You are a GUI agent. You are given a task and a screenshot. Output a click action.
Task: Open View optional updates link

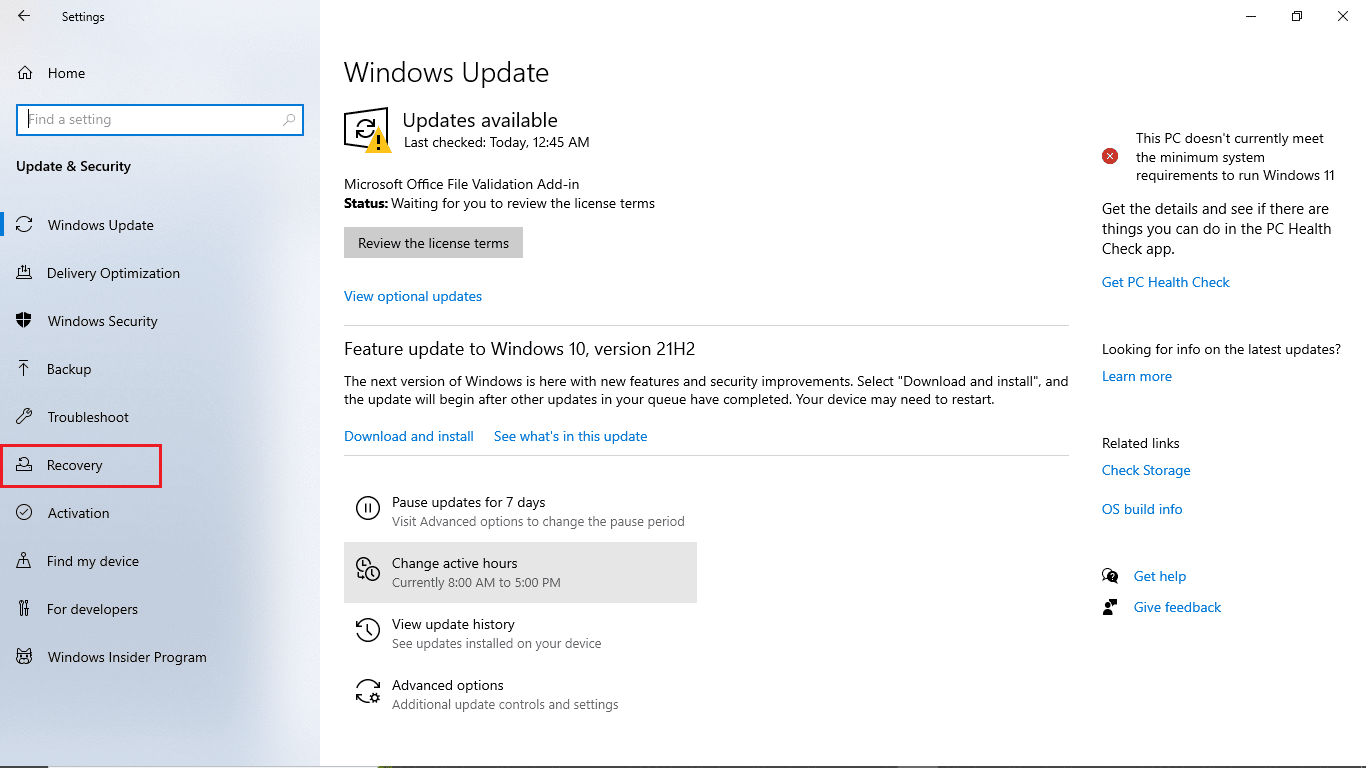tap(413, 296)
